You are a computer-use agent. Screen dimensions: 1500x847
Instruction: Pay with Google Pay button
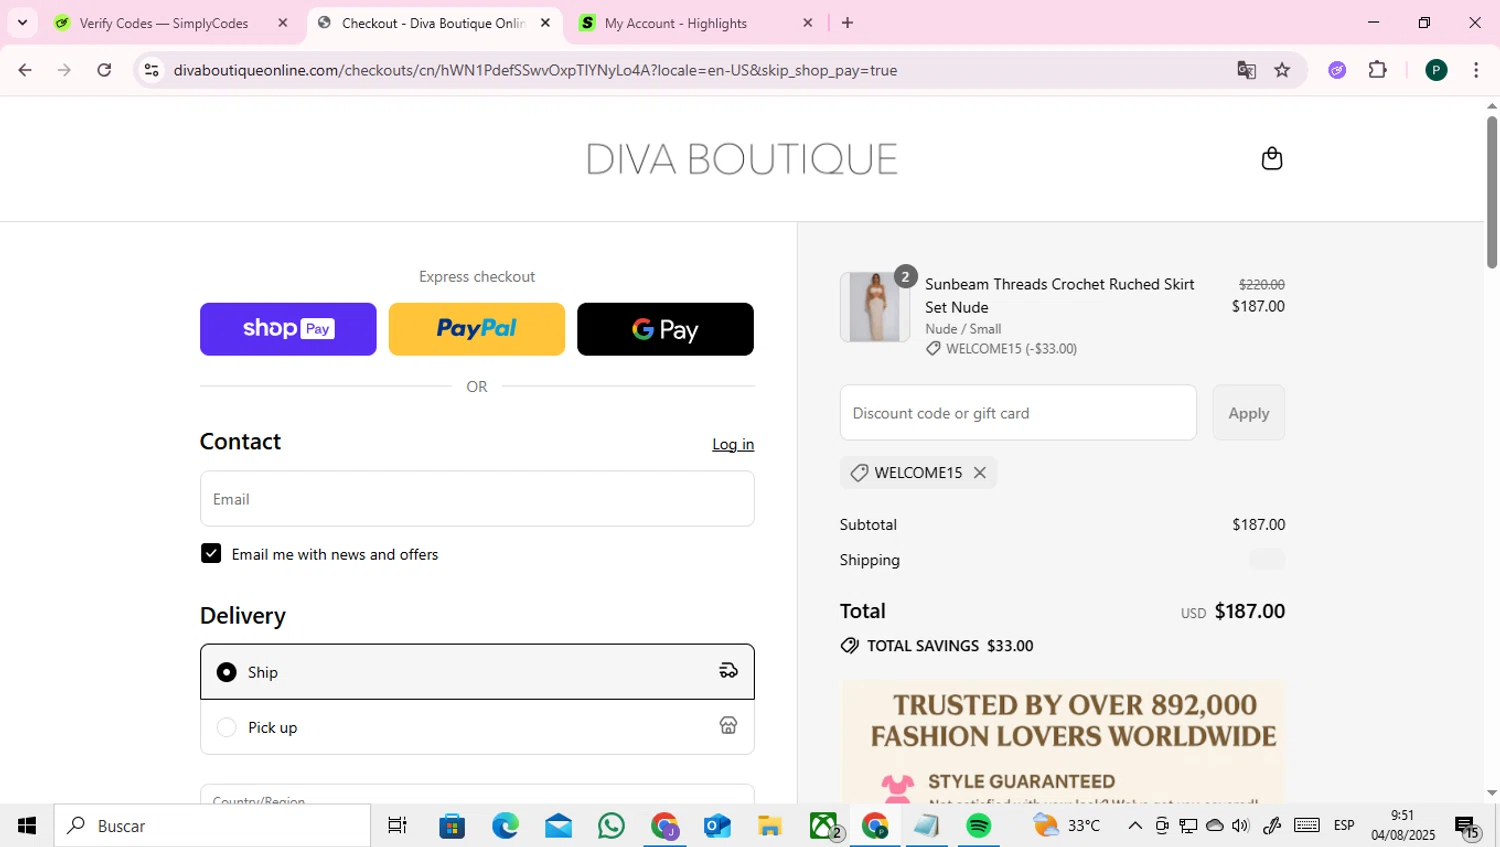pos(665,329)
